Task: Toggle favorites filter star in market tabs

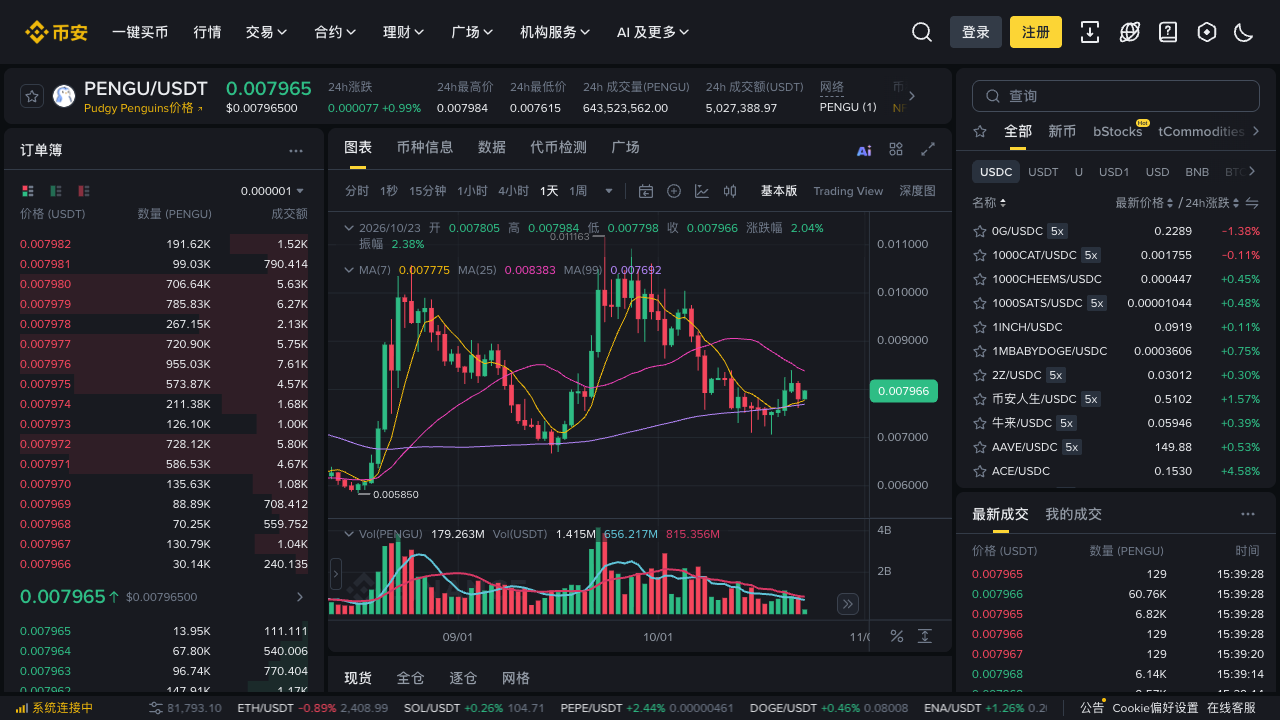Action: (980, 131)
